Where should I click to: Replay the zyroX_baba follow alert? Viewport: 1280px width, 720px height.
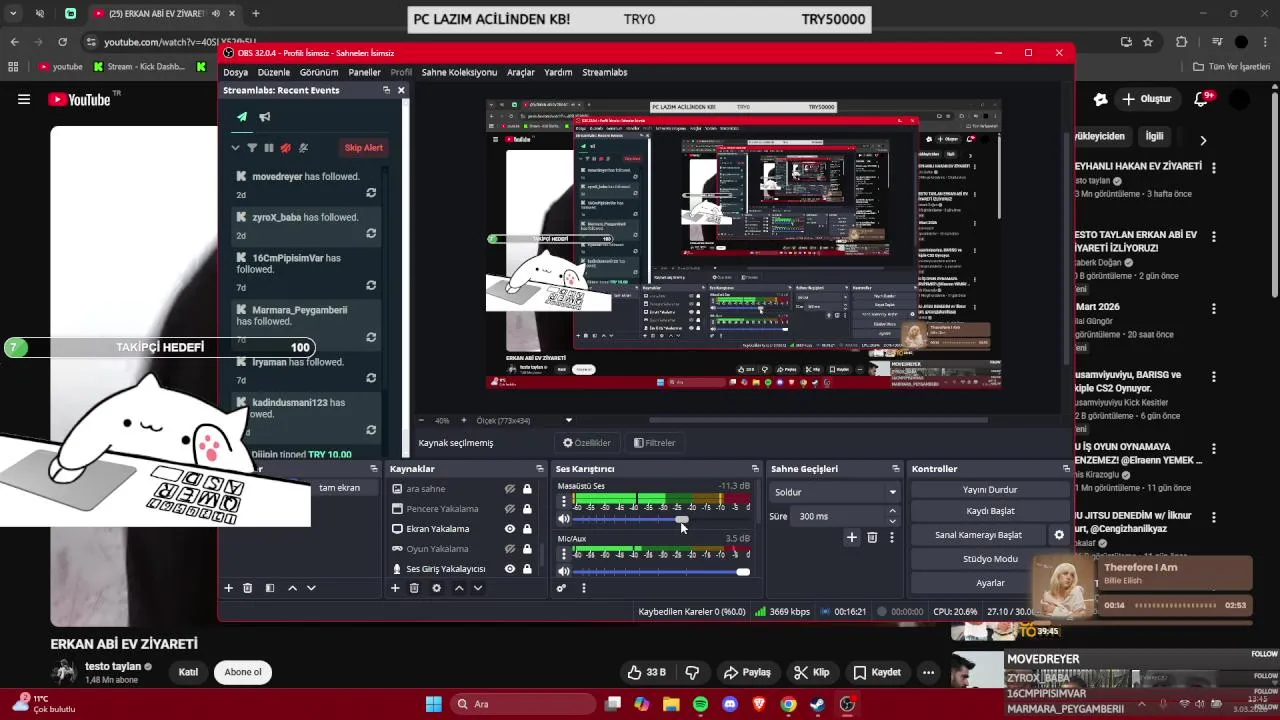[x=371, y=233]
